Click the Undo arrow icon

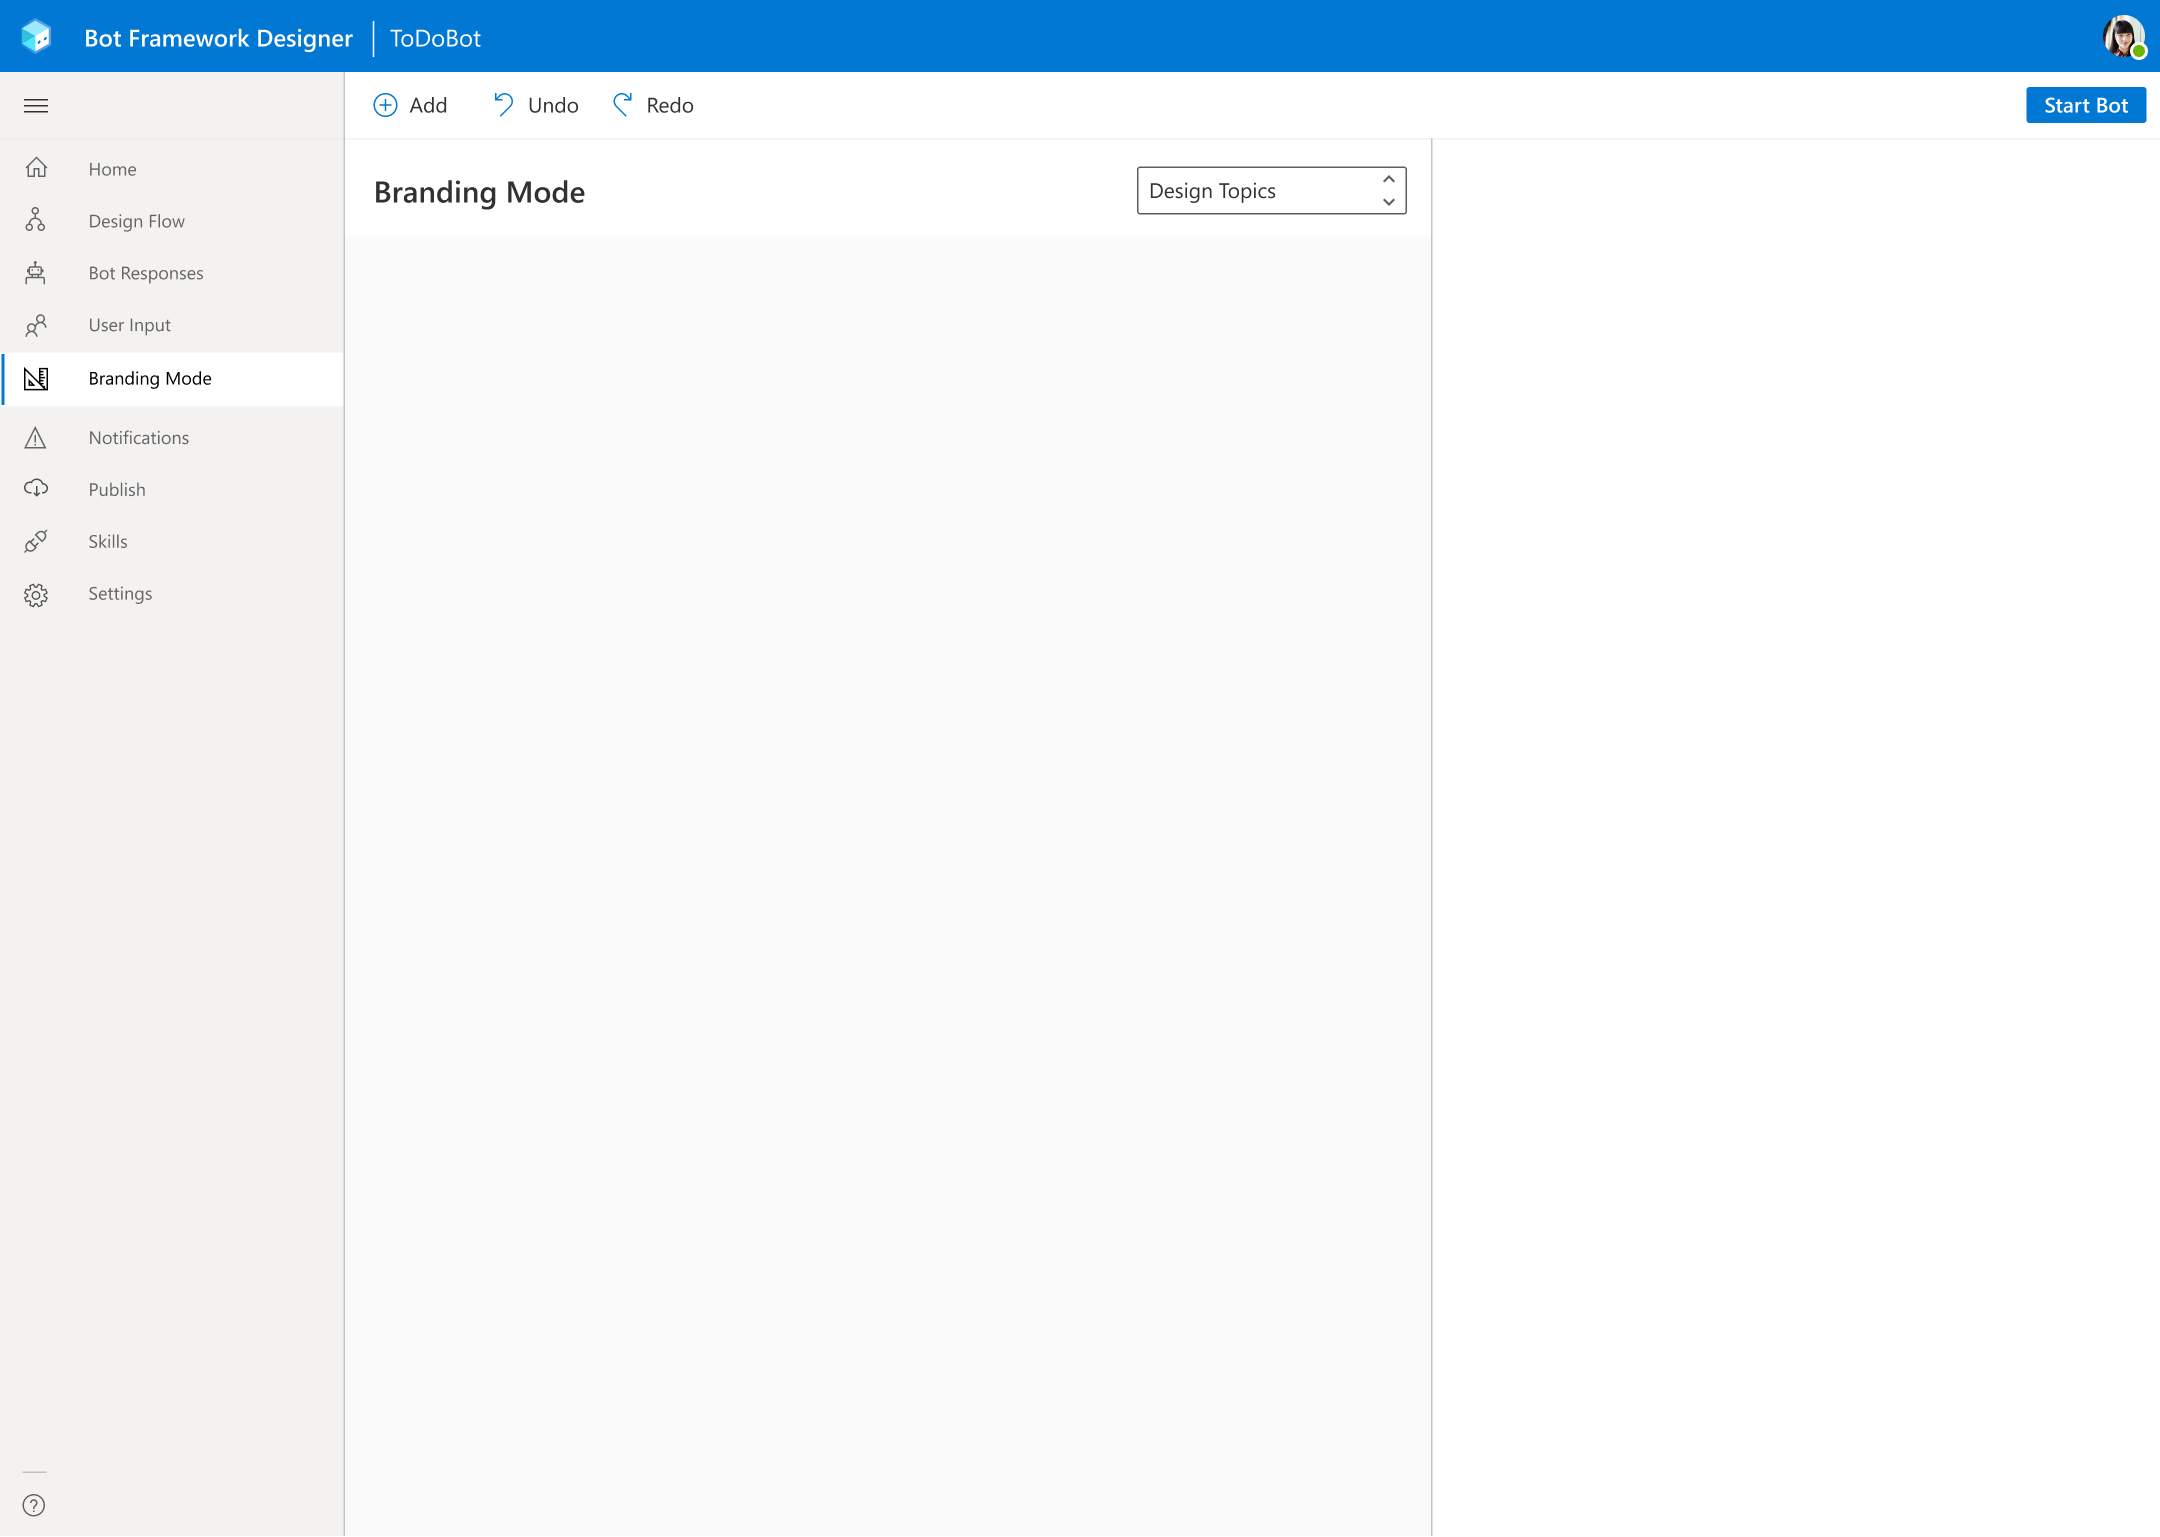point(503,105)
